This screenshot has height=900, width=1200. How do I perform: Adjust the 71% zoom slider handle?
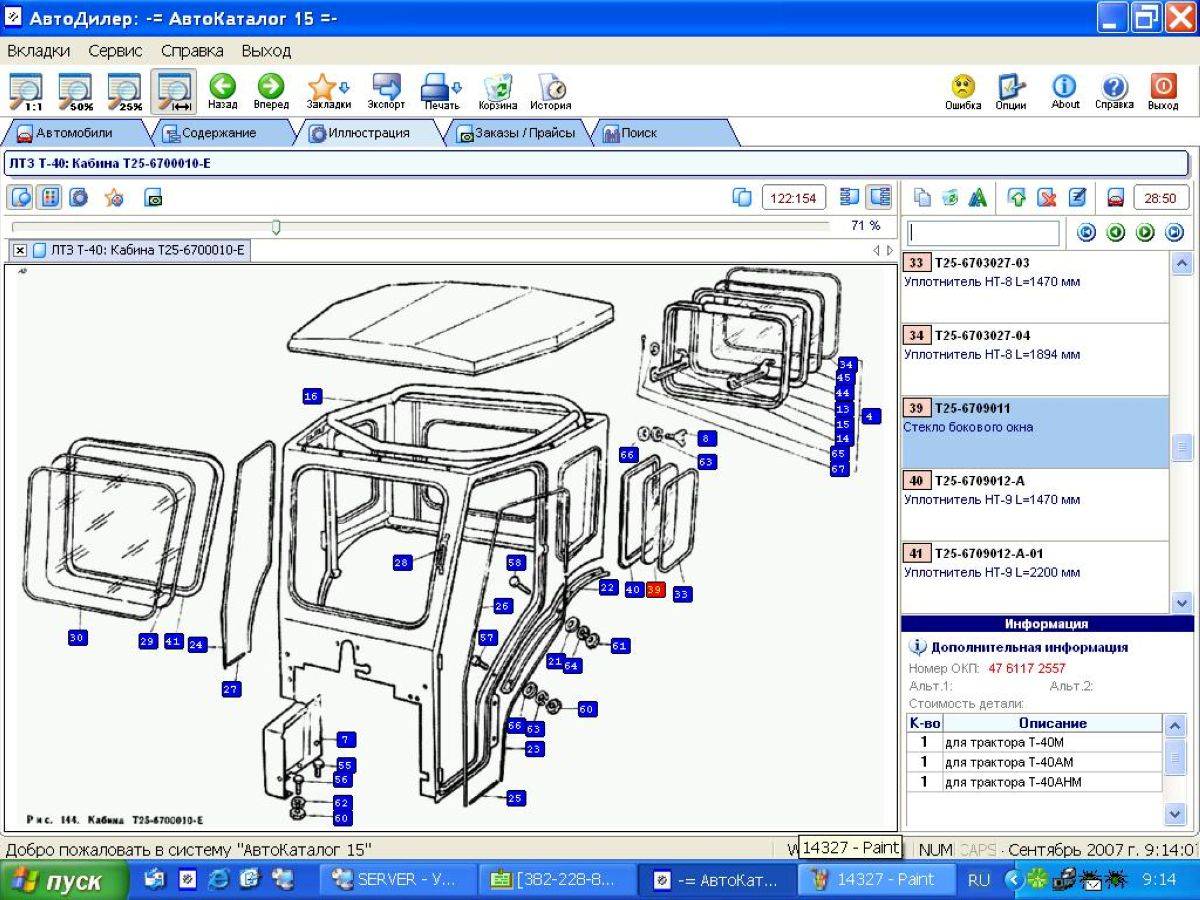(x=276, y=227)
